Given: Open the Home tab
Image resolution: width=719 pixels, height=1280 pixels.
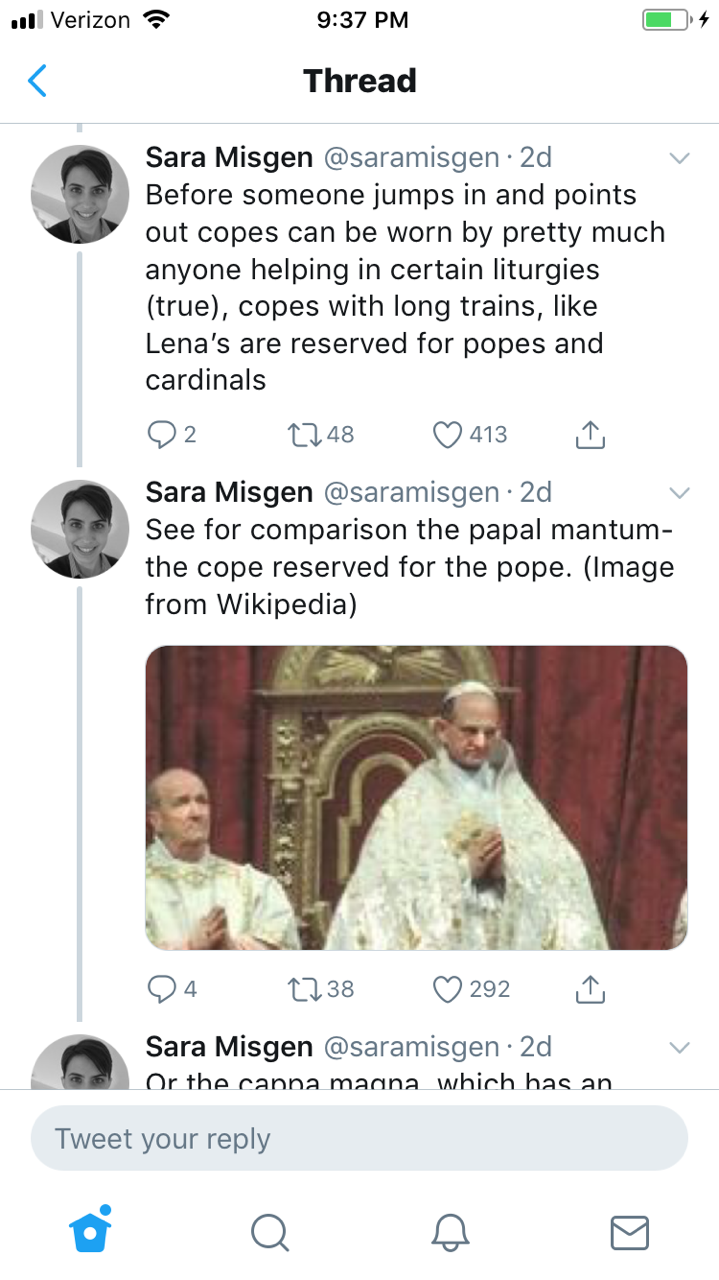Looking at the screenshot, I should (x=90, y=1231).
